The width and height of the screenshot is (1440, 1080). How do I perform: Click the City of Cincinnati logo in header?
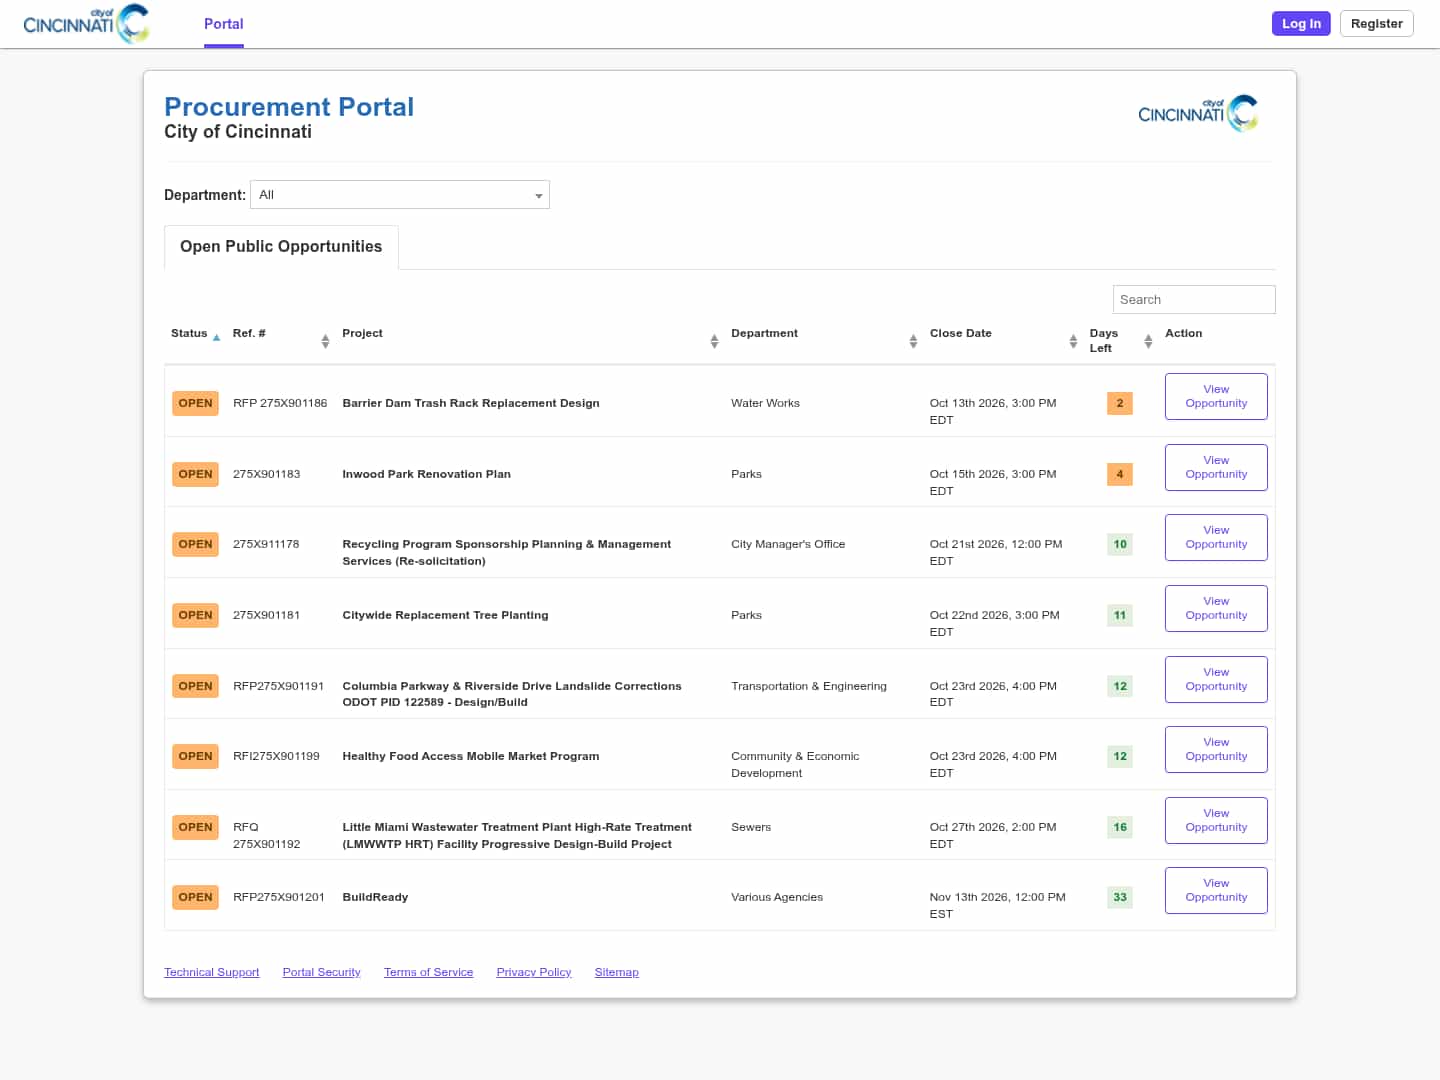[86, 23]
